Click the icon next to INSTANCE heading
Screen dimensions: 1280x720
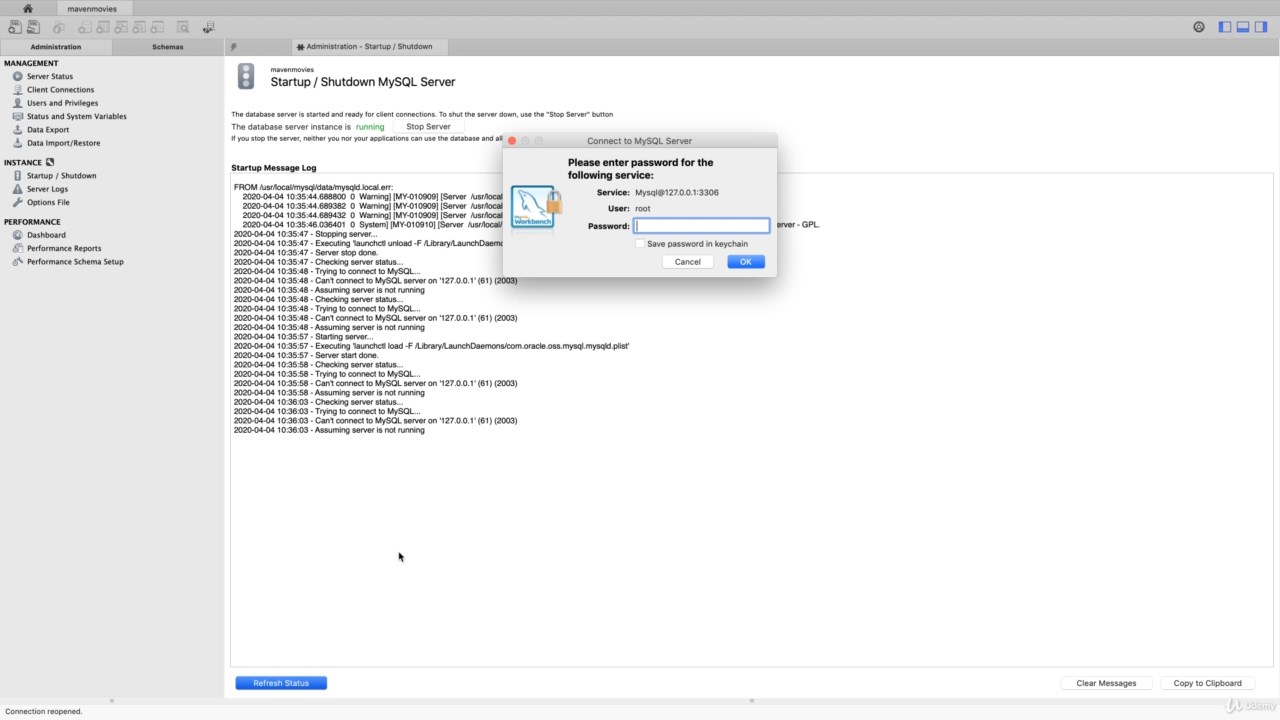tap(50, 162)
